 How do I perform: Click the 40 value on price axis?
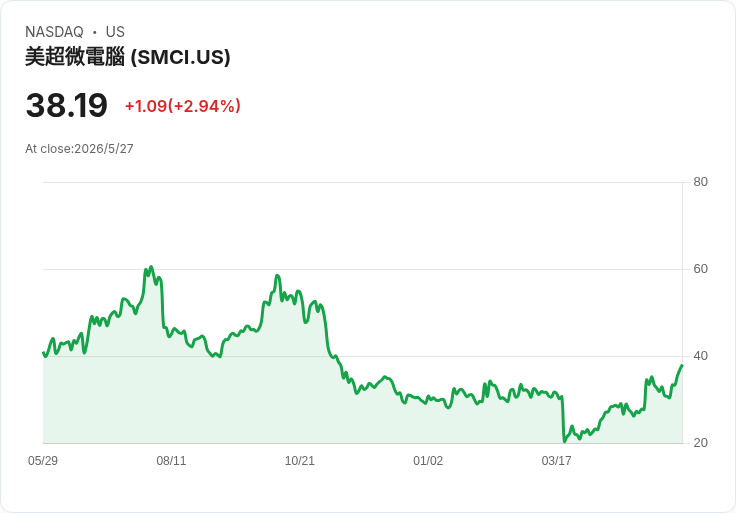click(700, 356)
